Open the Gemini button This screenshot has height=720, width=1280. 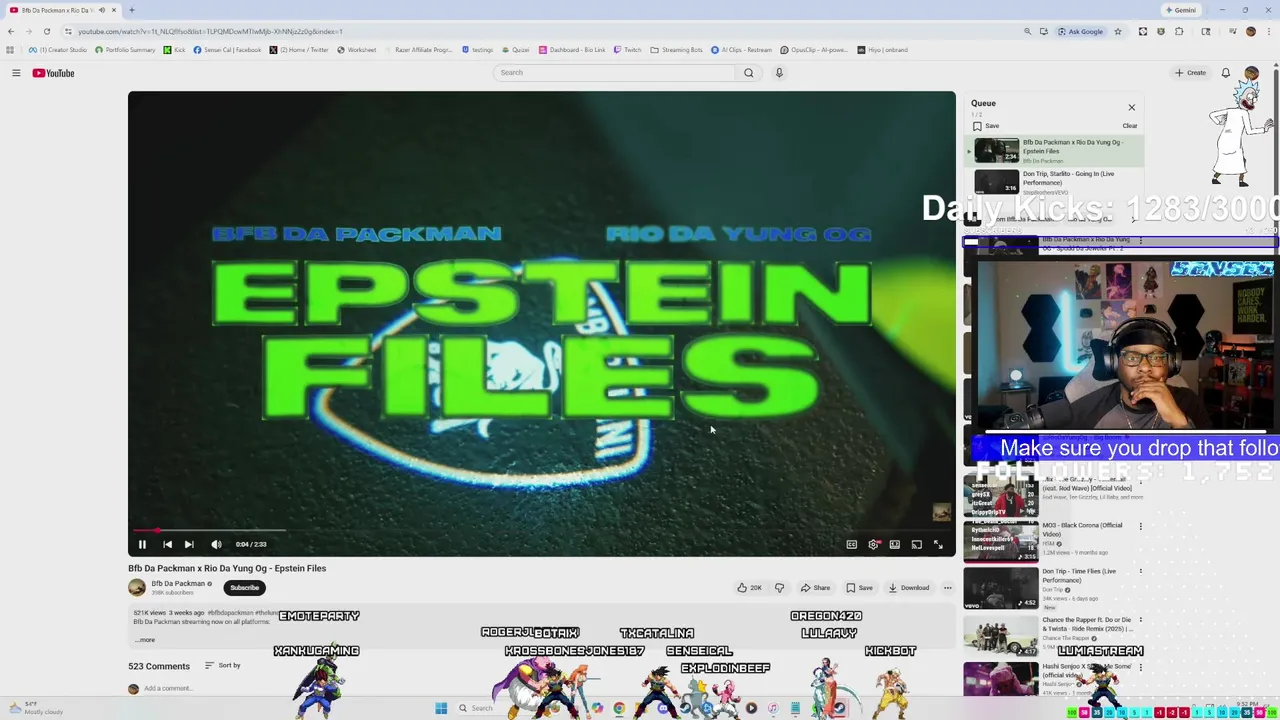click(1181, 10)
